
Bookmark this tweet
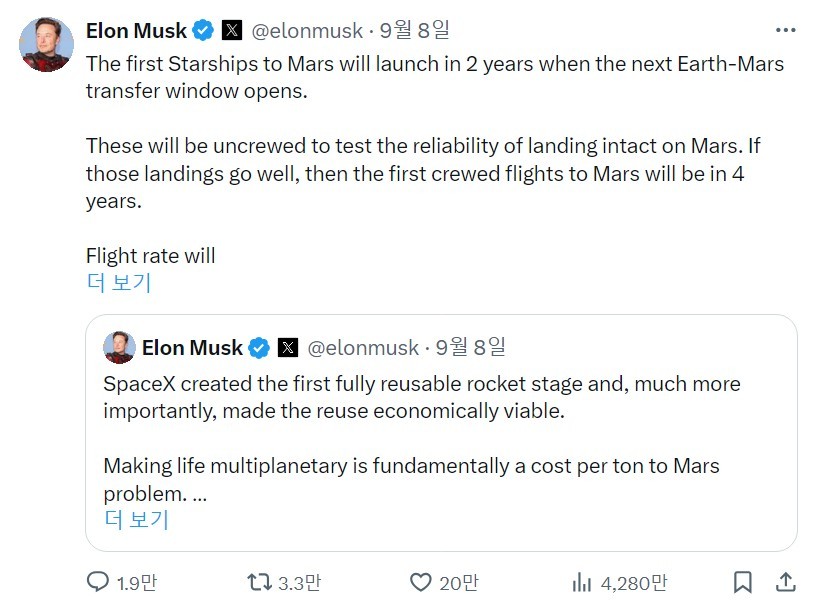(743, 582)
